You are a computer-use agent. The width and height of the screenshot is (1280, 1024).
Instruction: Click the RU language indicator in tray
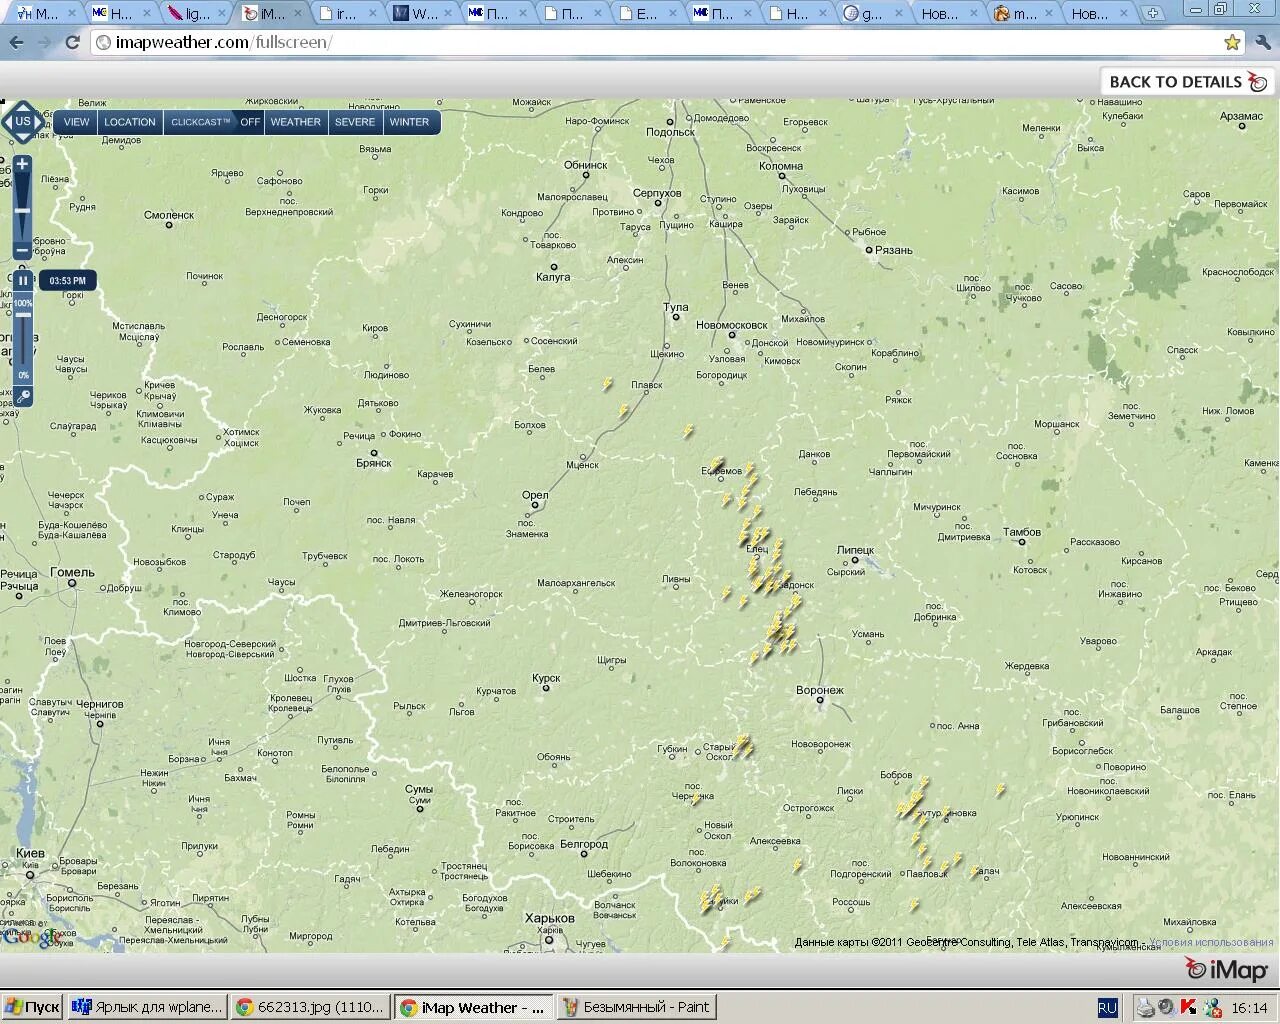click(x=1107, y=1007)
